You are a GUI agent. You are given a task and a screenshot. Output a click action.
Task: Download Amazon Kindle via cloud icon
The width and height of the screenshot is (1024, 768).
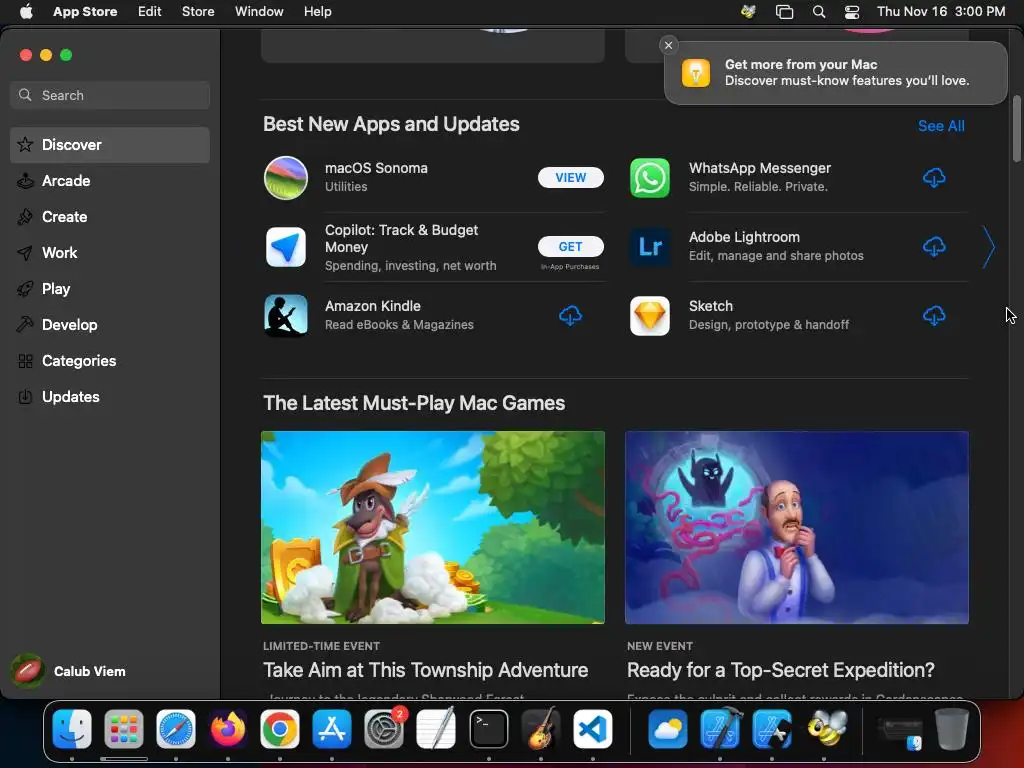pyautogui.click(x=570, y=316)
